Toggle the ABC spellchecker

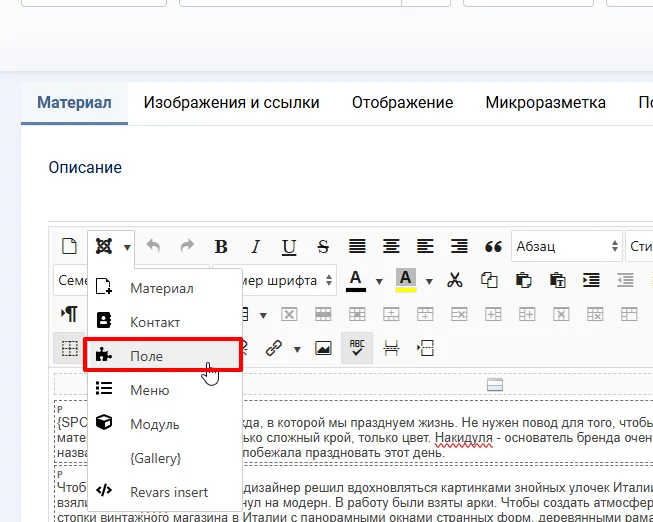click(x=357, y=348)
